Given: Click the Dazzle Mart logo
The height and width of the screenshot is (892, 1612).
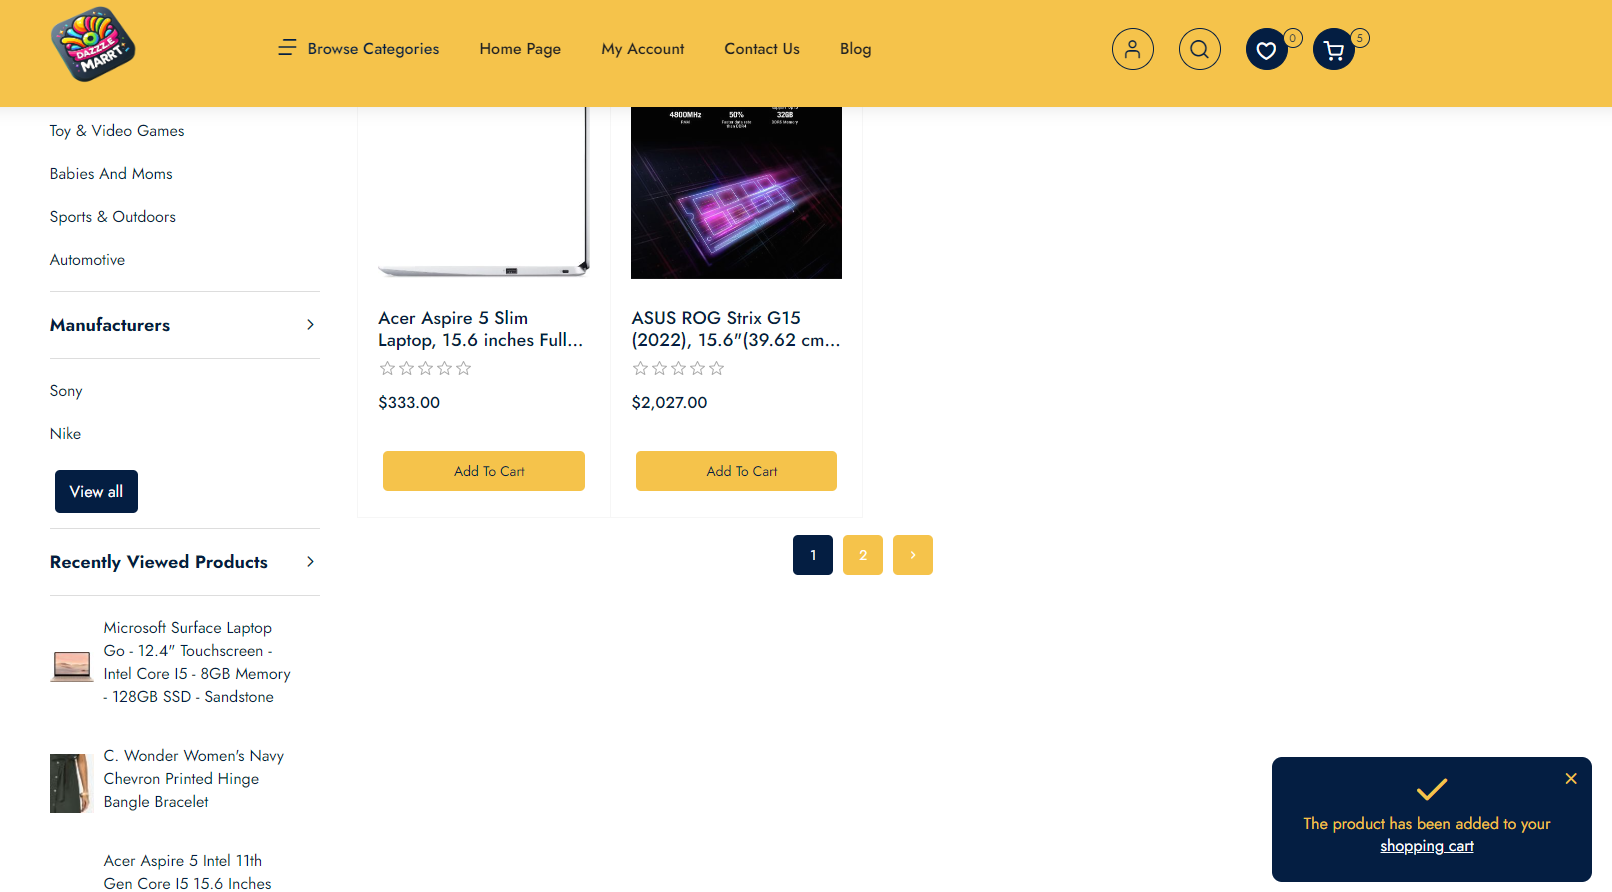Looking at the screenshot, I should [93, 45].
